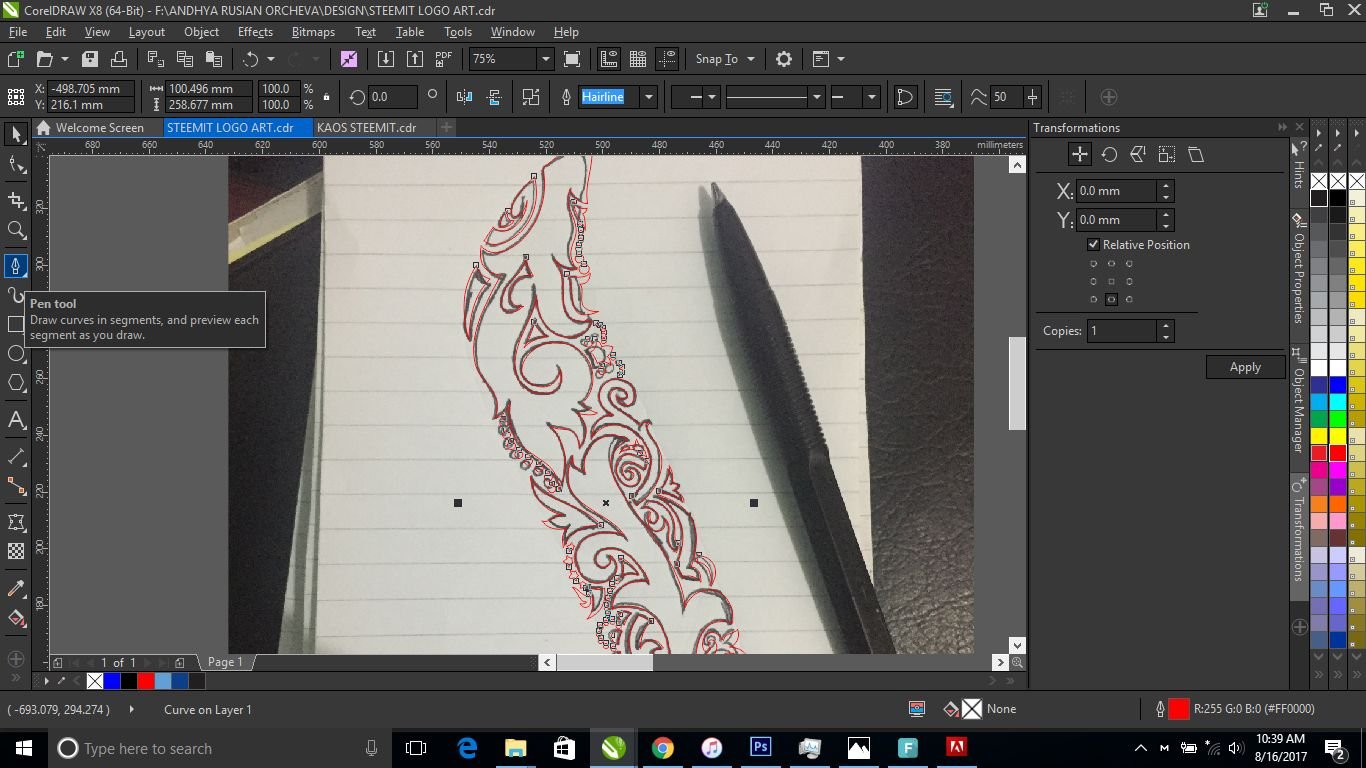
Task: Apply the transformation
Action: (1245, 367)
